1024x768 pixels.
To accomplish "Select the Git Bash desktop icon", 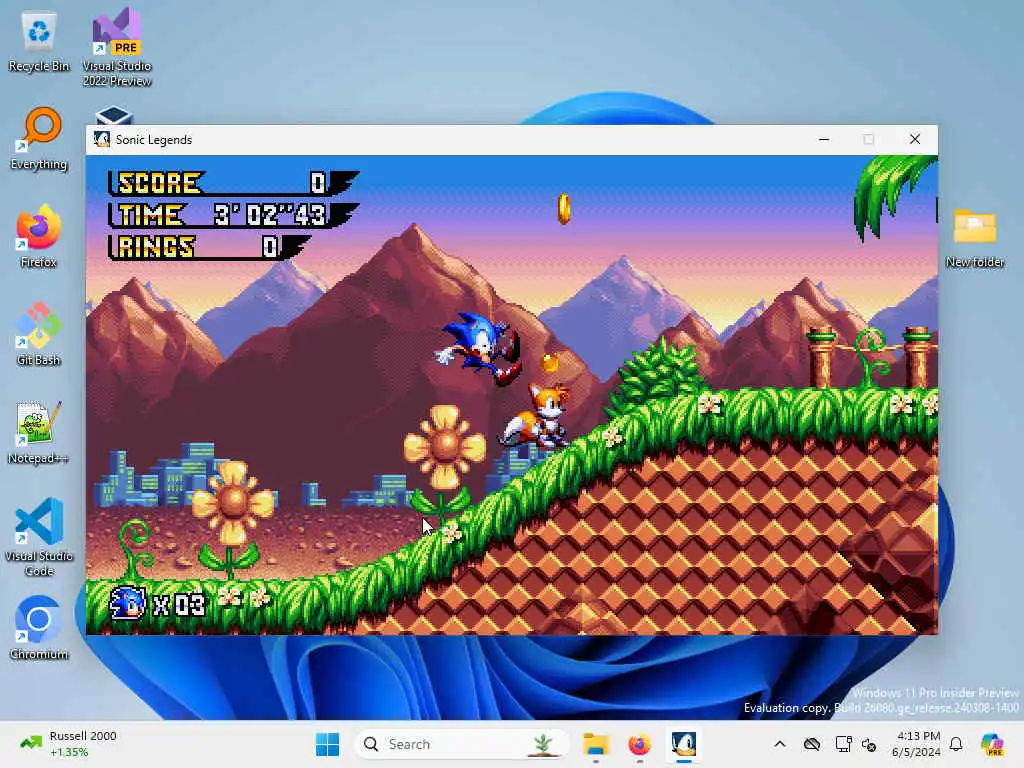I will point(39,335).
